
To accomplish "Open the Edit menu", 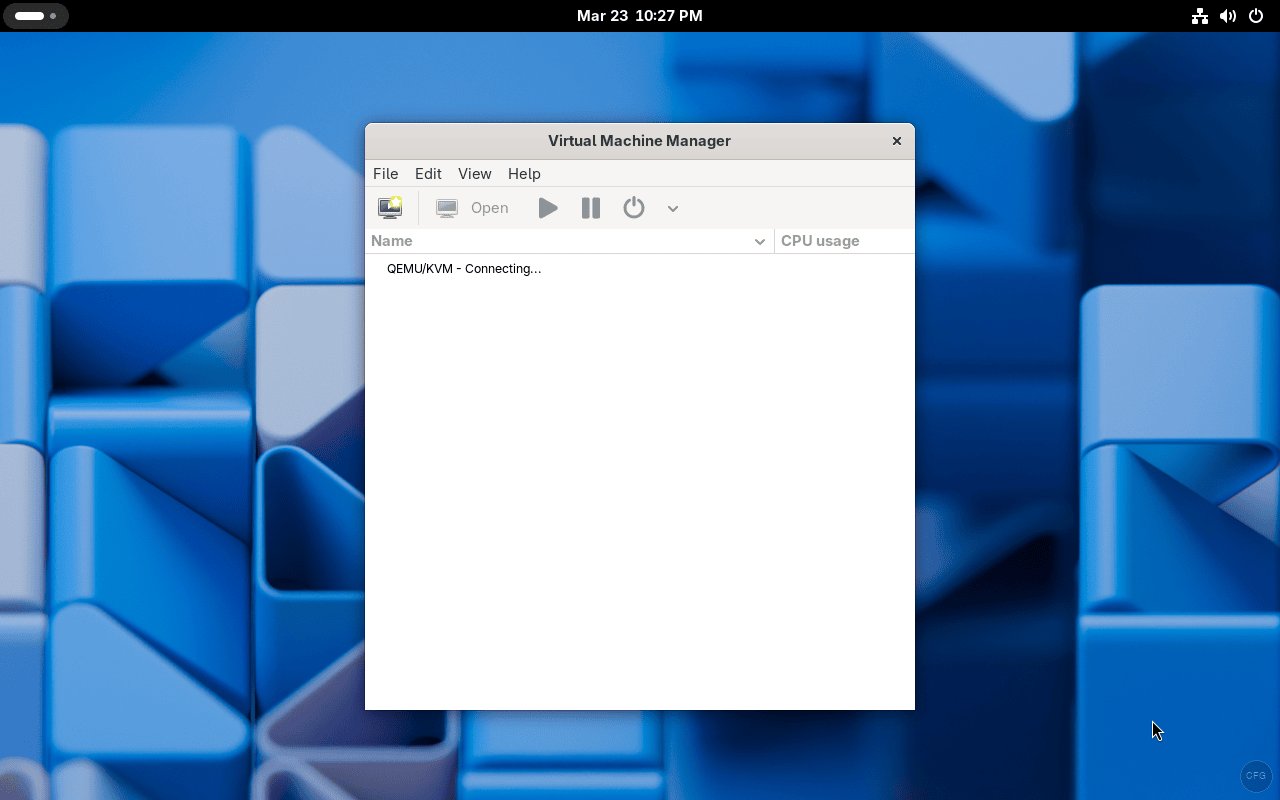I will point(428,173).
